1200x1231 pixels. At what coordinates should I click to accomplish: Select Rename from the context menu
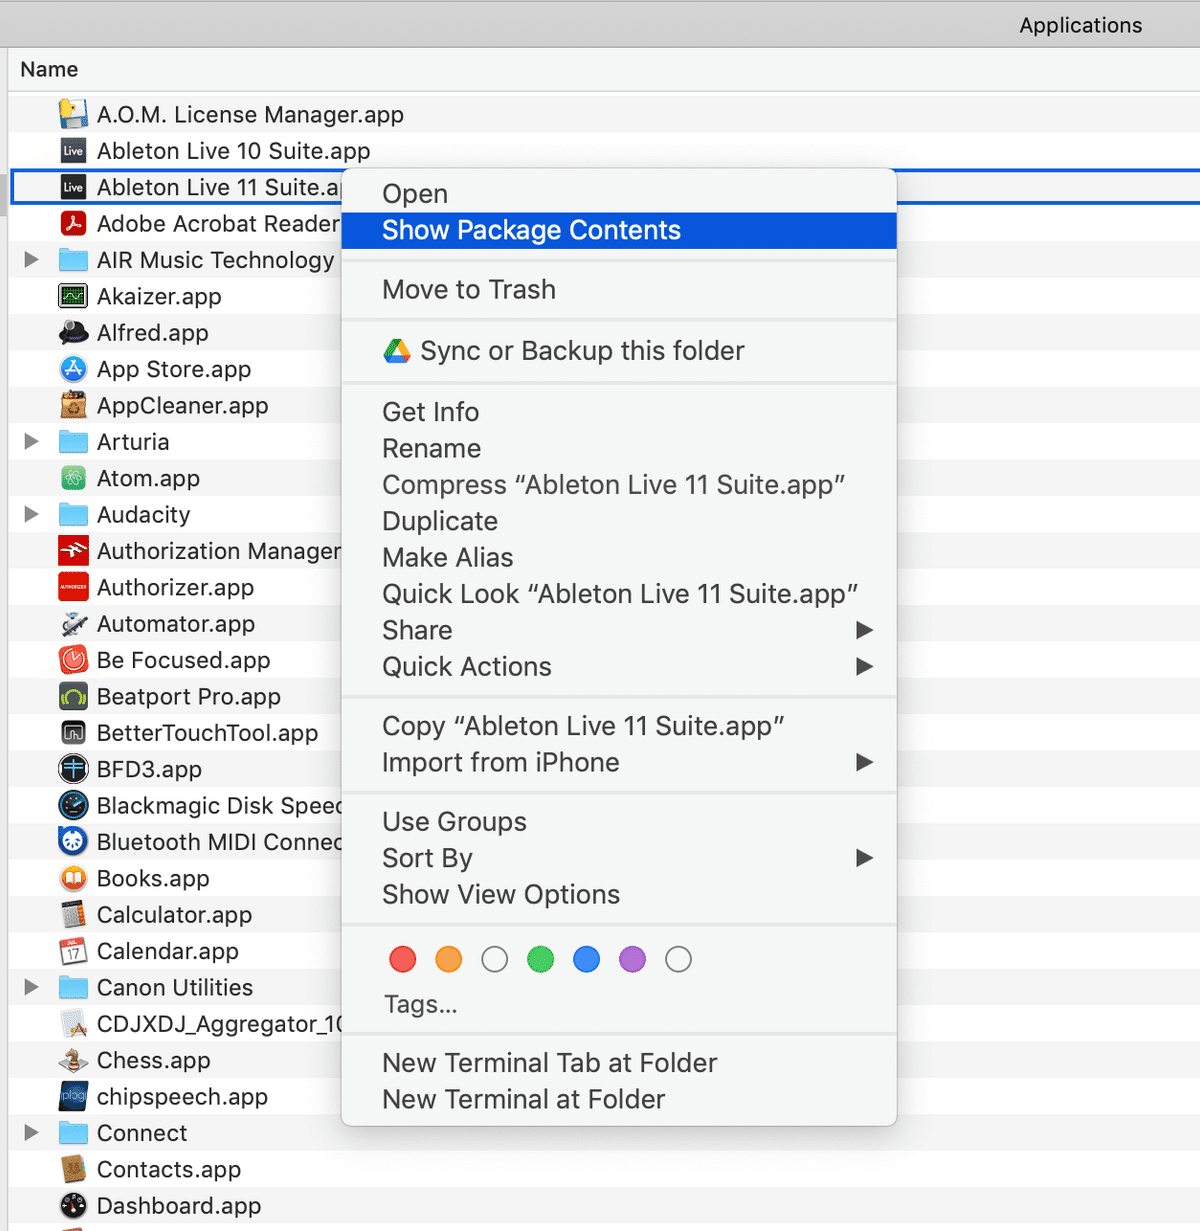(619, 448)
